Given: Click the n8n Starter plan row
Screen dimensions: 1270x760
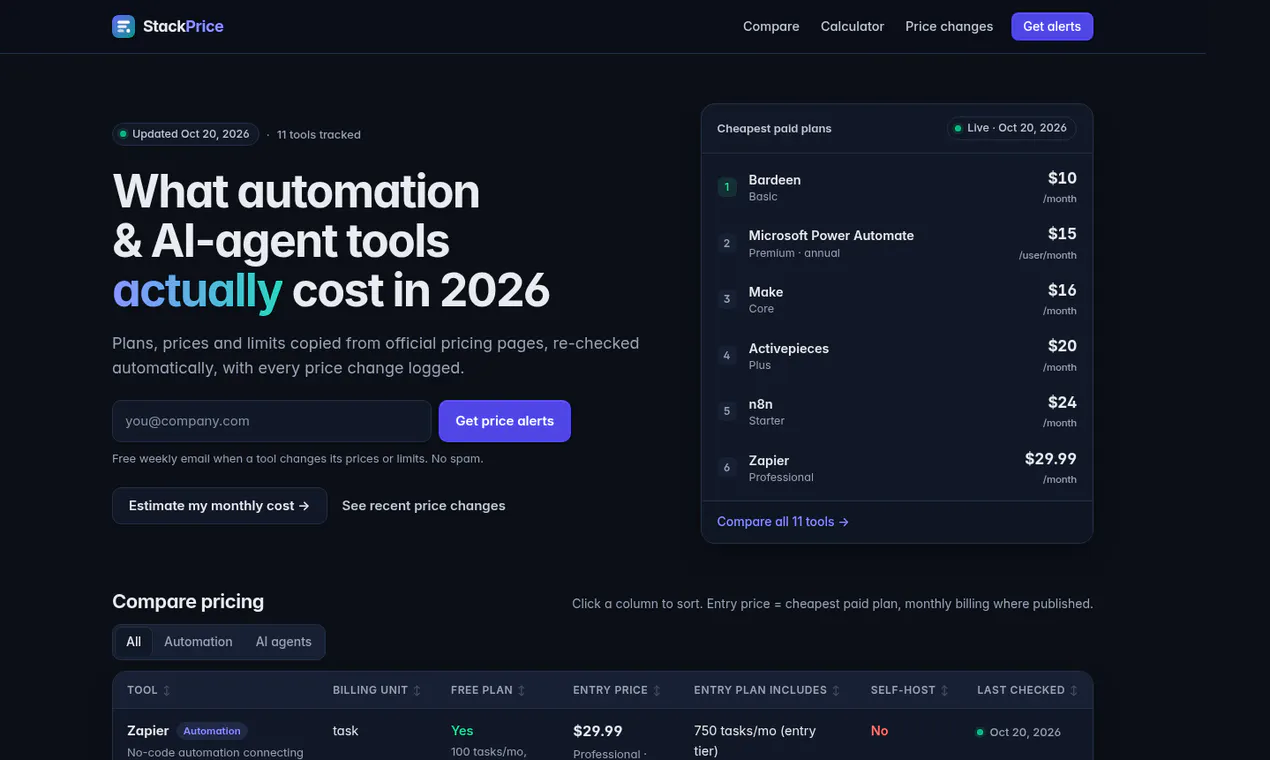Looking at the screenshot, I should pyautogui.click(x=897, y=411).
